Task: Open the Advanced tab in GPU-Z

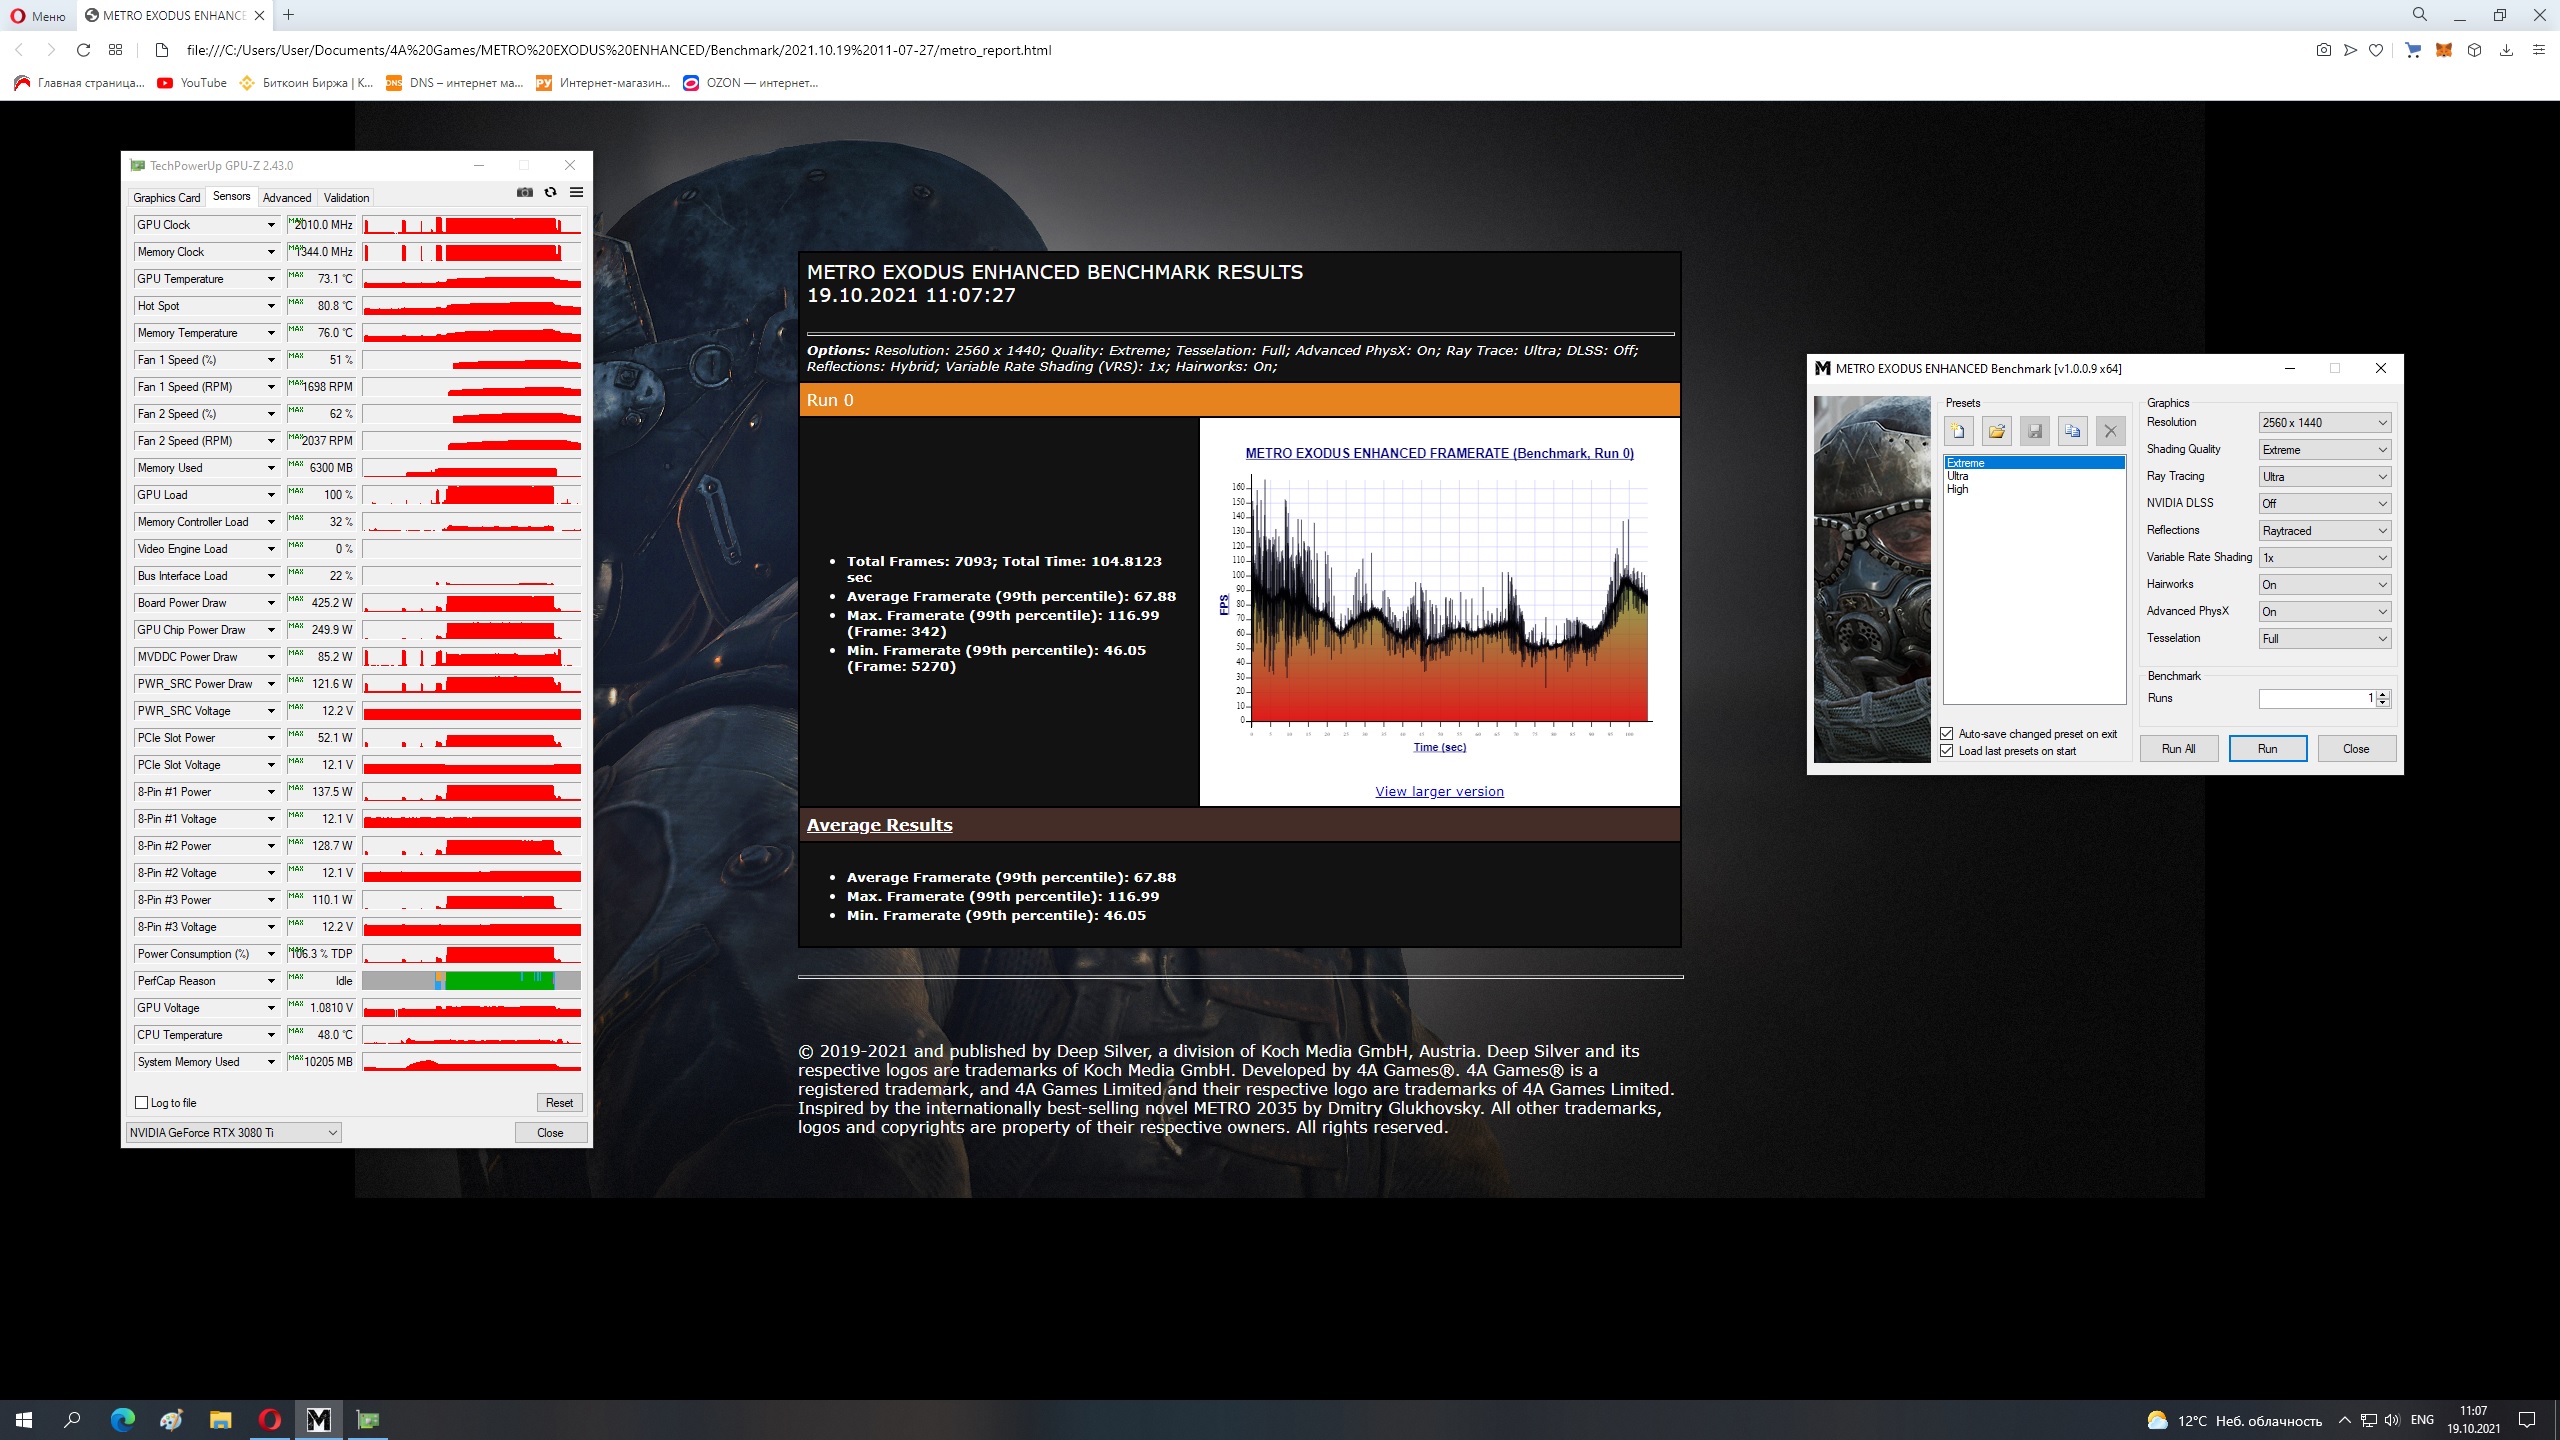Action: pos(287,198)
